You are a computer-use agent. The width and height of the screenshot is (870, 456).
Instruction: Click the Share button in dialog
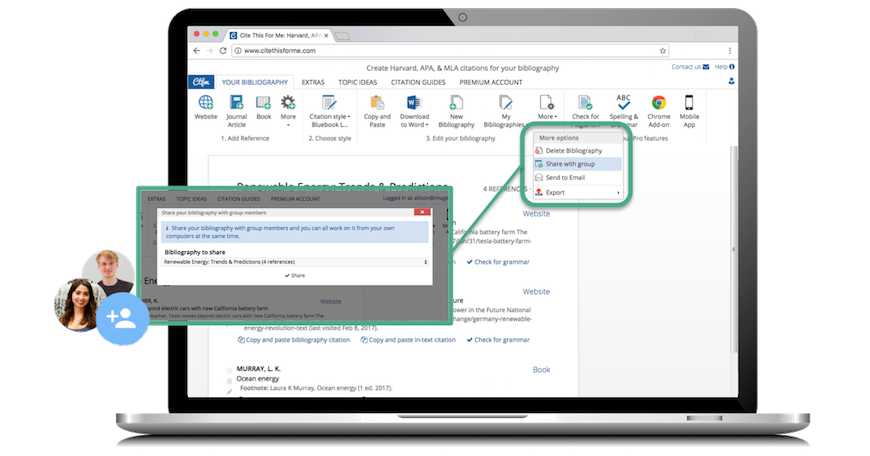(295, 275)
